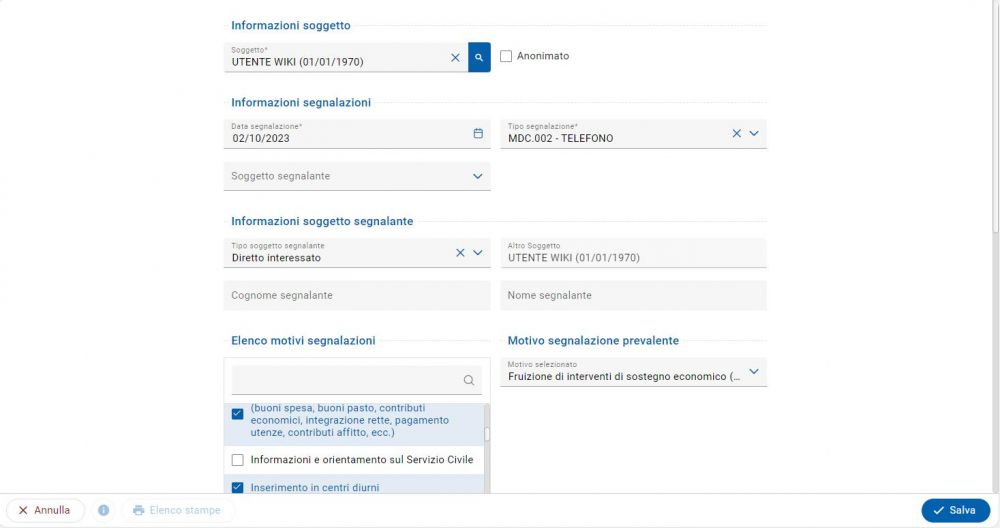Check Informazioni e orientamento sul Servizio Civile
The image size is (1000, 528).
click(x=237, y=460)
